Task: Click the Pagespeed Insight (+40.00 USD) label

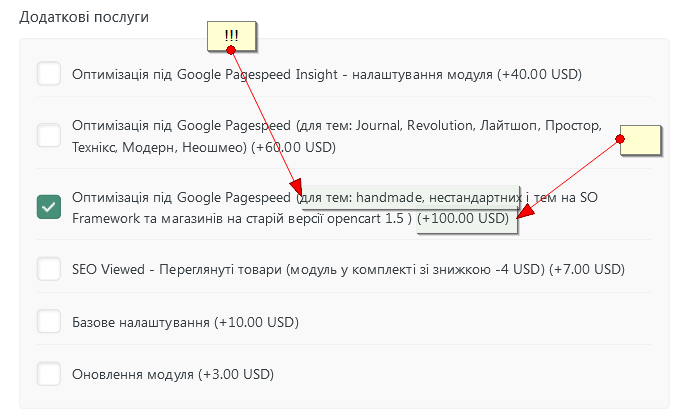Action: point(327,75)
